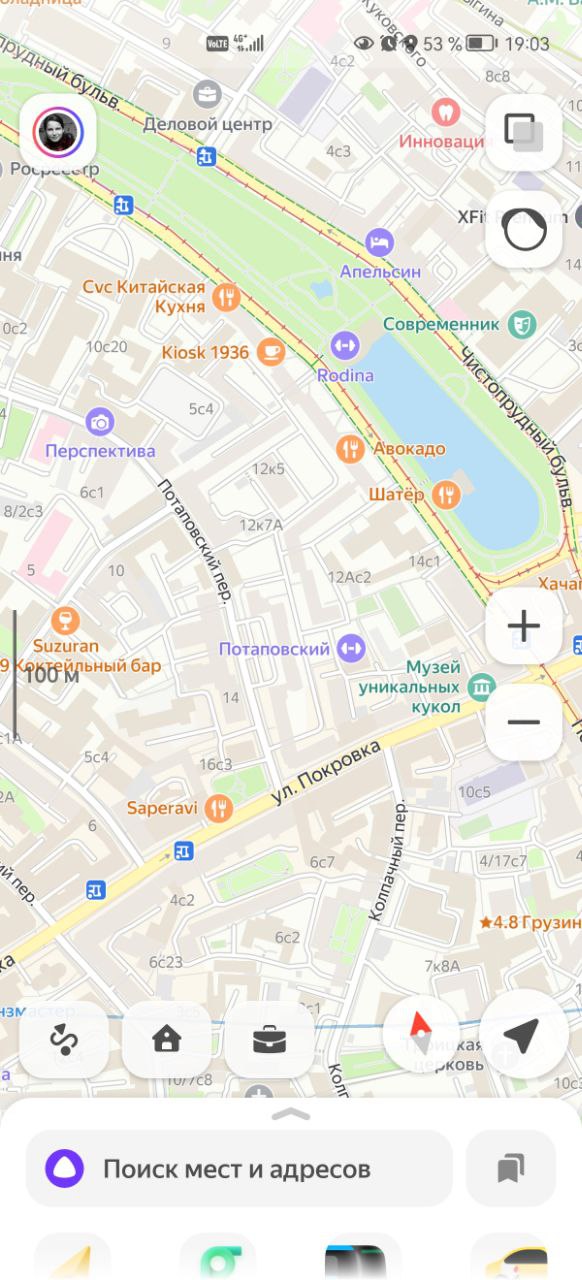Image resolution: width=582 pixels, height=1280 pixels.
Task: Open the route planning button
Action: [64, 1040]
